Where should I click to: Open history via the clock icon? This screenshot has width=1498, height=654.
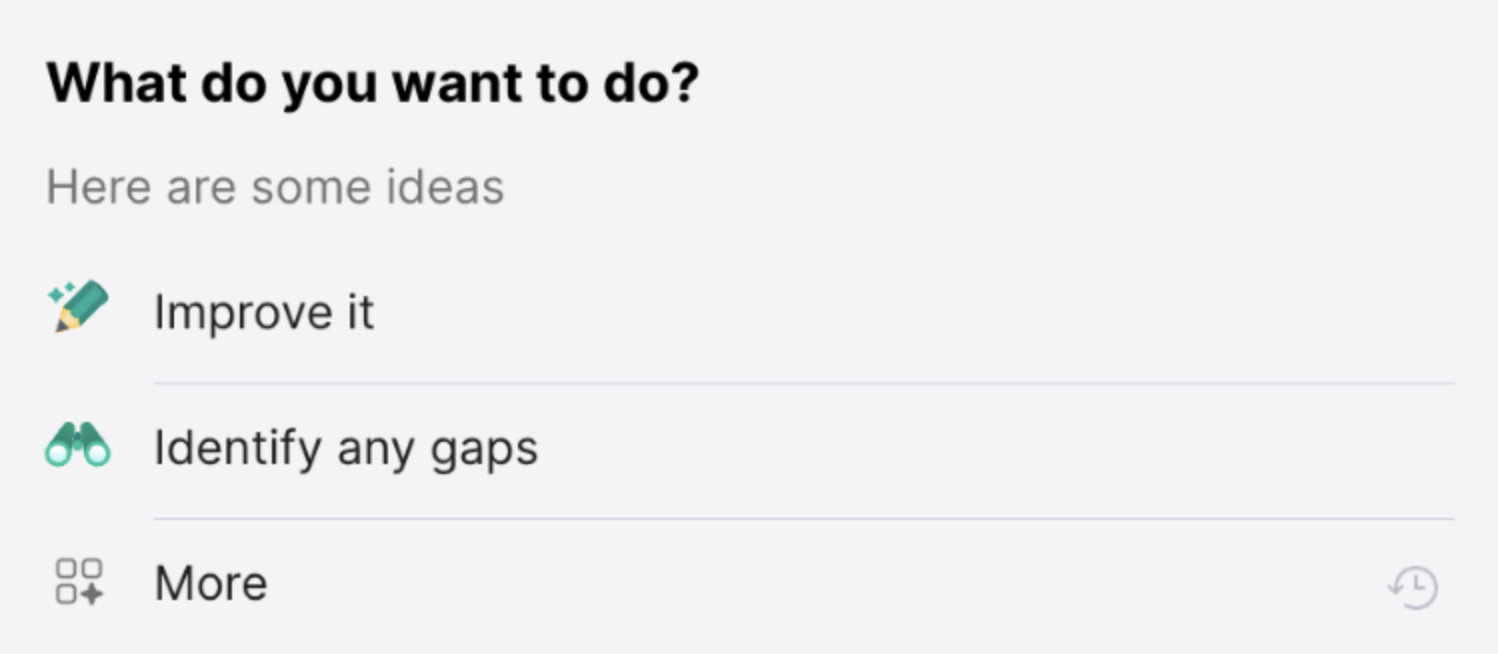pyautogui.click(x=1413, y=587)
